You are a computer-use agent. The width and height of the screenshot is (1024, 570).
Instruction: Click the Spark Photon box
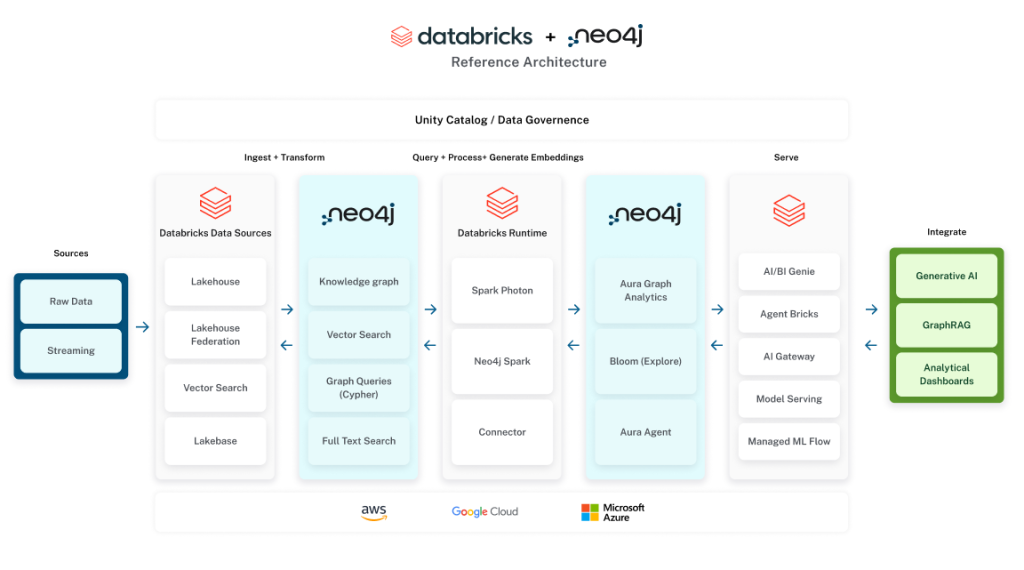coord(502,291)
